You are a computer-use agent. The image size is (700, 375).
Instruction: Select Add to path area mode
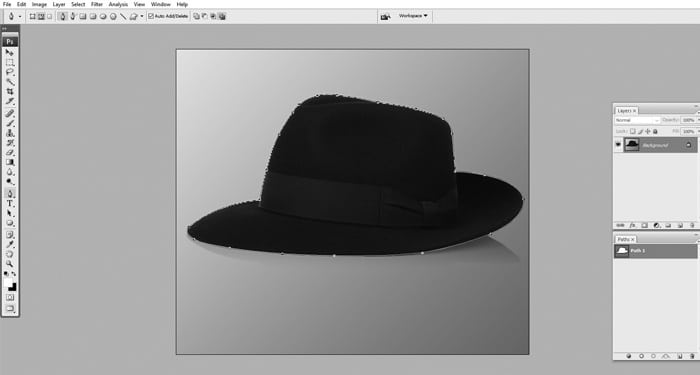point(196,17)
